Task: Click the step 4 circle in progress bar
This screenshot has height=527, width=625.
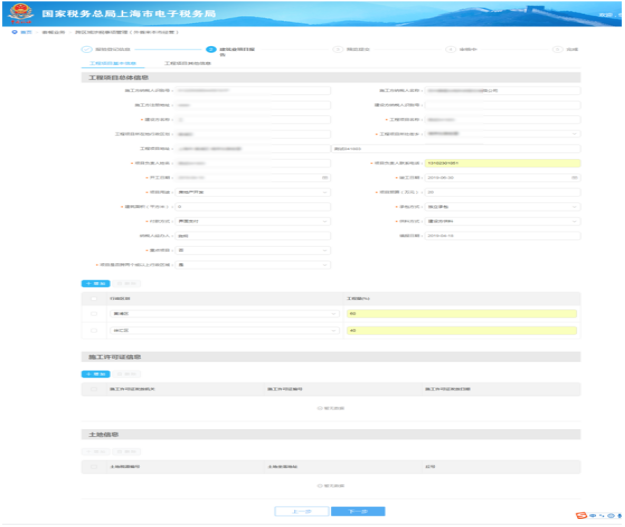Action: click(450, 49)
